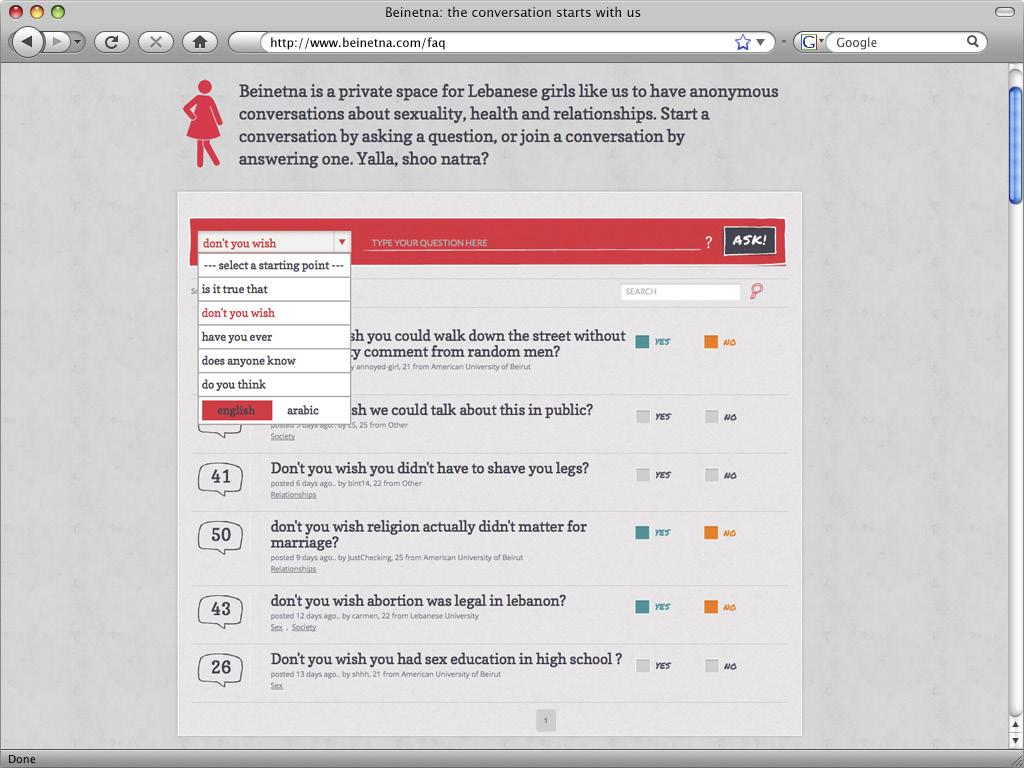1024x768 pixels.
Task: Click the ASK! button
Action: tap(749, 241)
